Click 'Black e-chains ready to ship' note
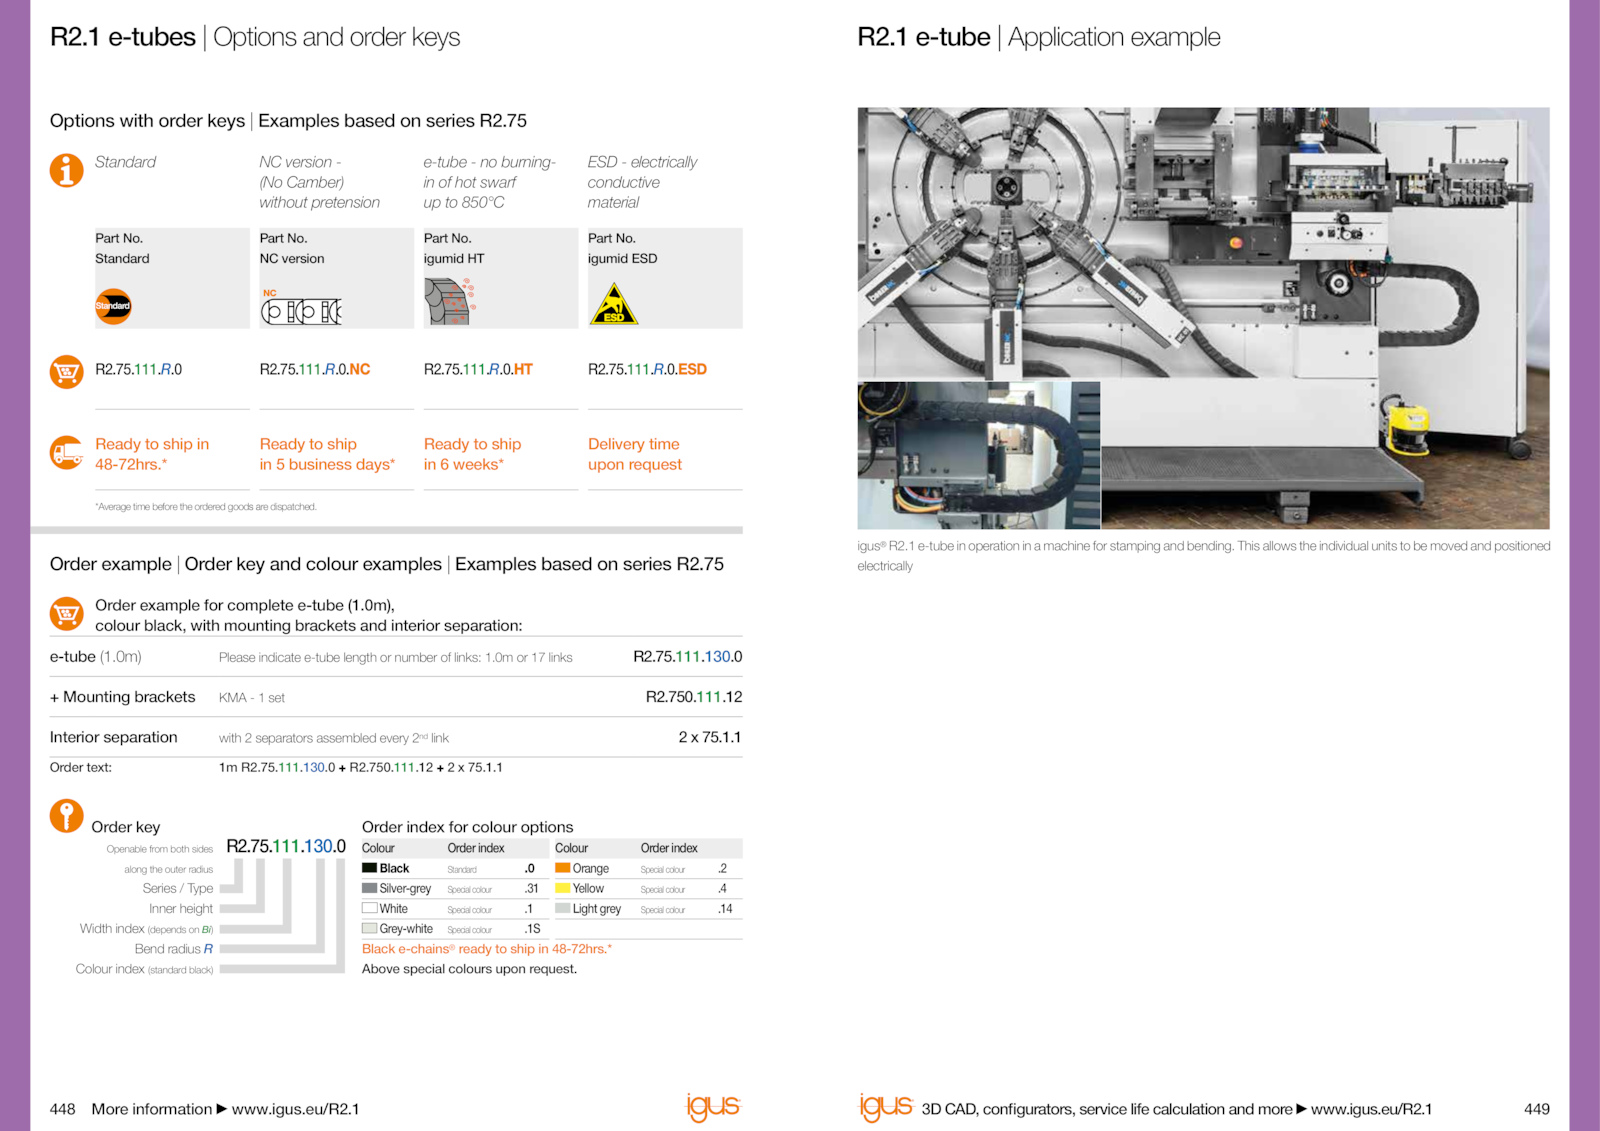Screen dimensions: 1600x1131 pos(487,949)
